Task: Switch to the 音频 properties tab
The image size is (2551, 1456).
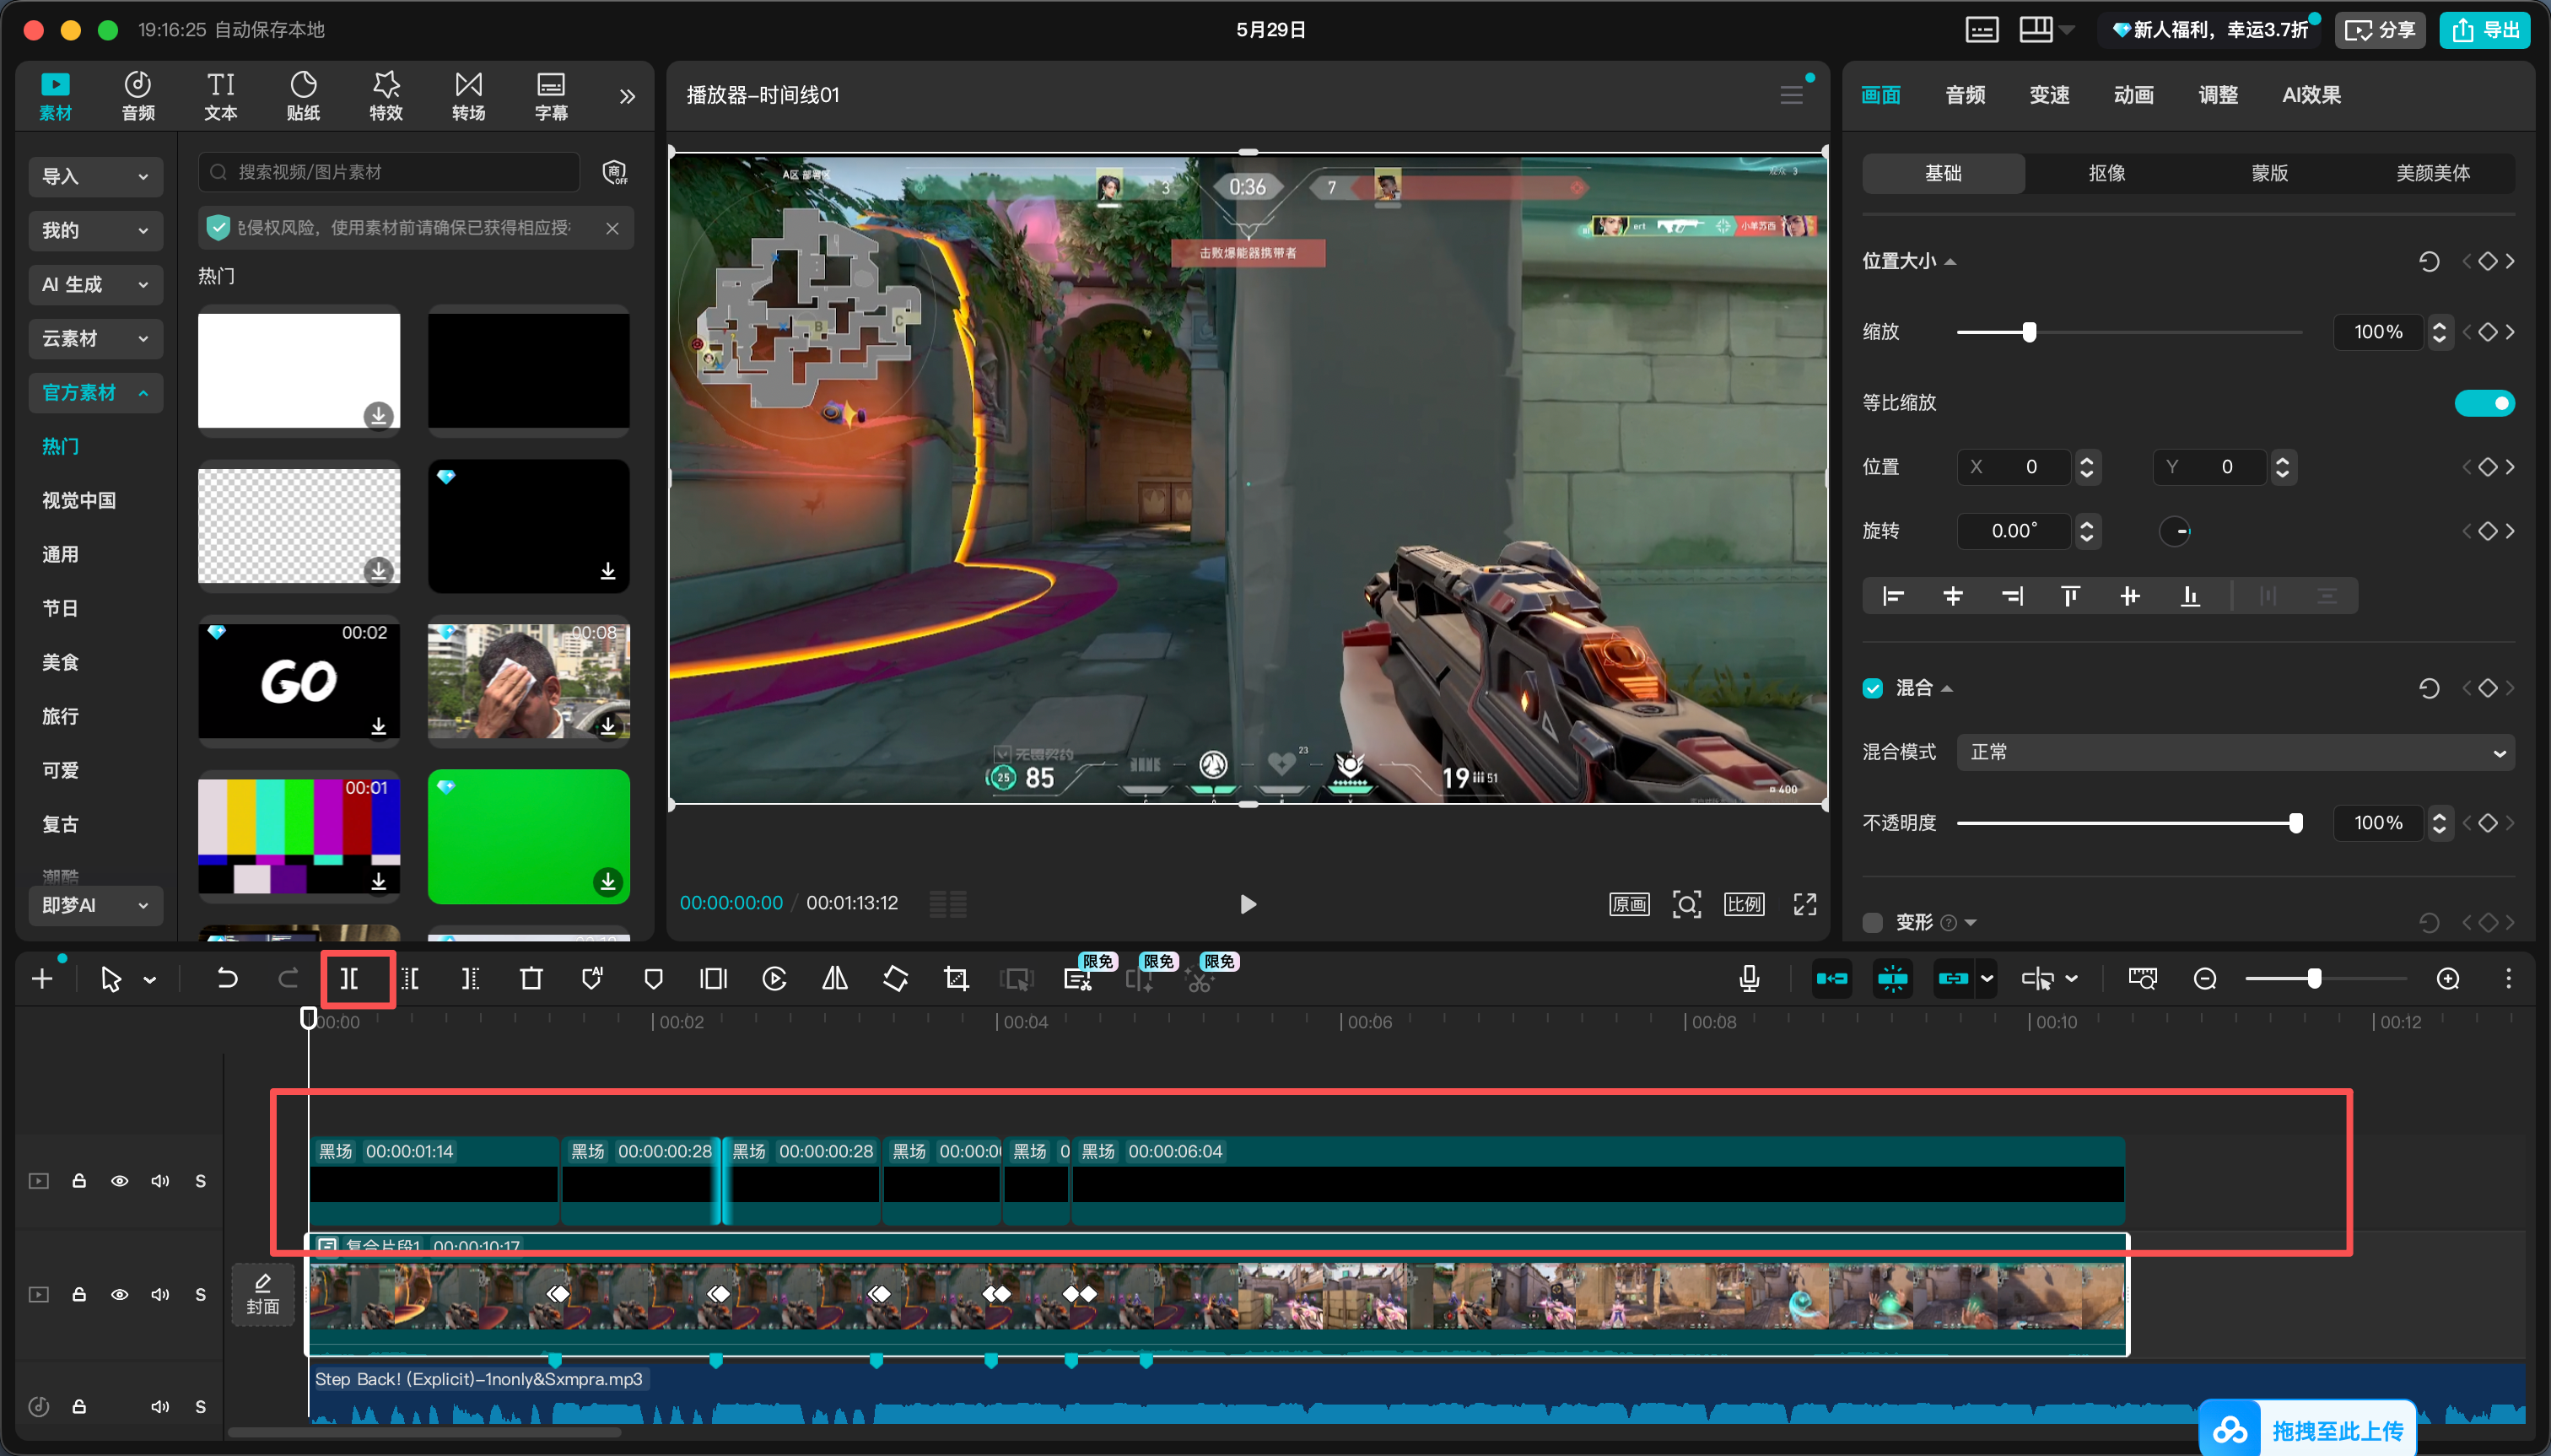Action: coord(1965,95)
